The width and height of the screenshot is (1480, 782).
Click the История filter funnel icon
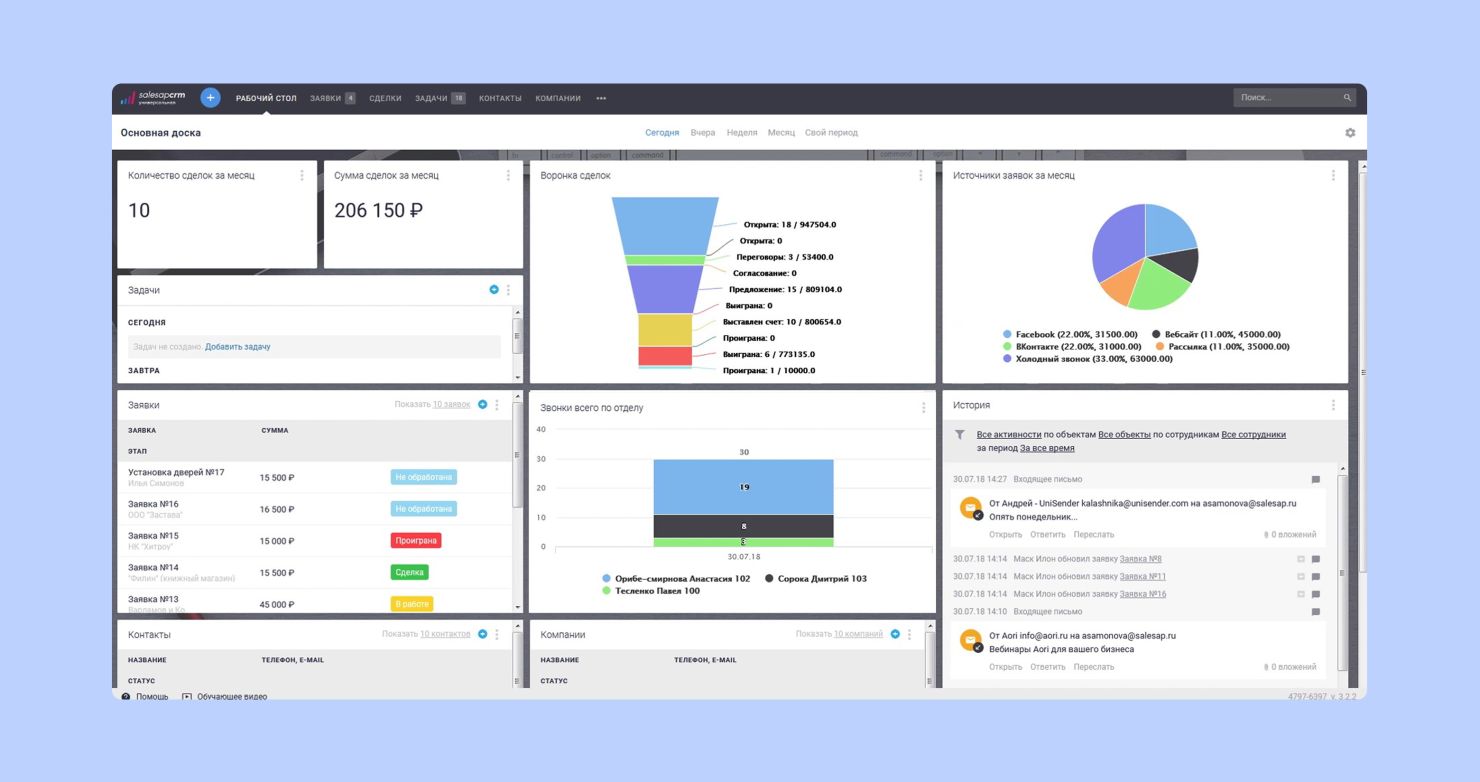click(960, 435)
